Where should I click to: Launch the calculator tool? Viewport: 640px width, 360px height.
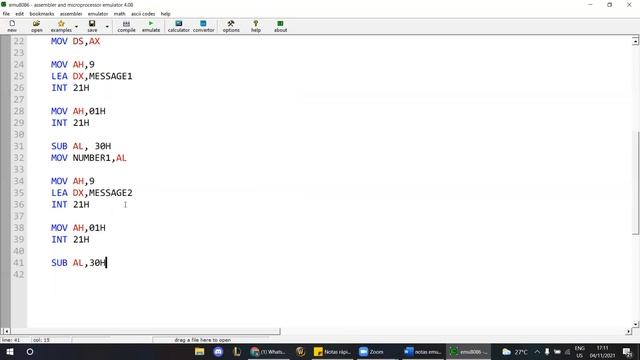[178, 26]
